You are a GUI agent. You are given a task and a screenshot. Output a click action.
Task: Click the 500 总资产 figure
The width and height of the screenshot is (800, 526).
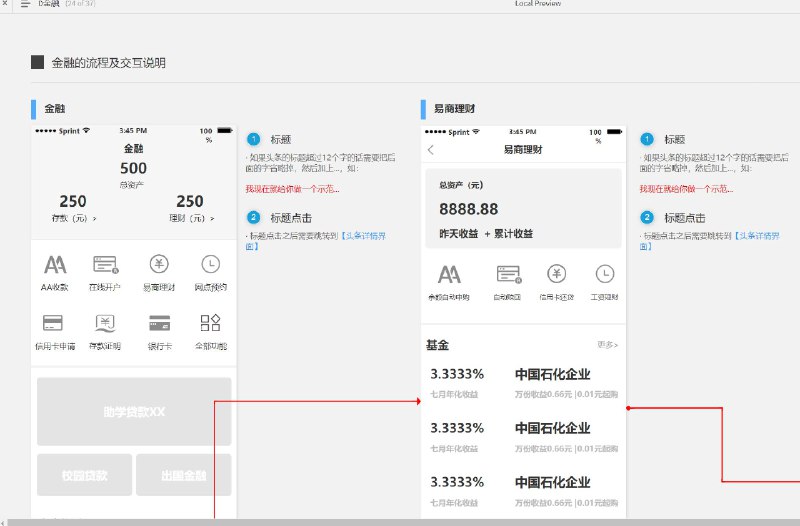pyautogui.click(x=134, y=168)
